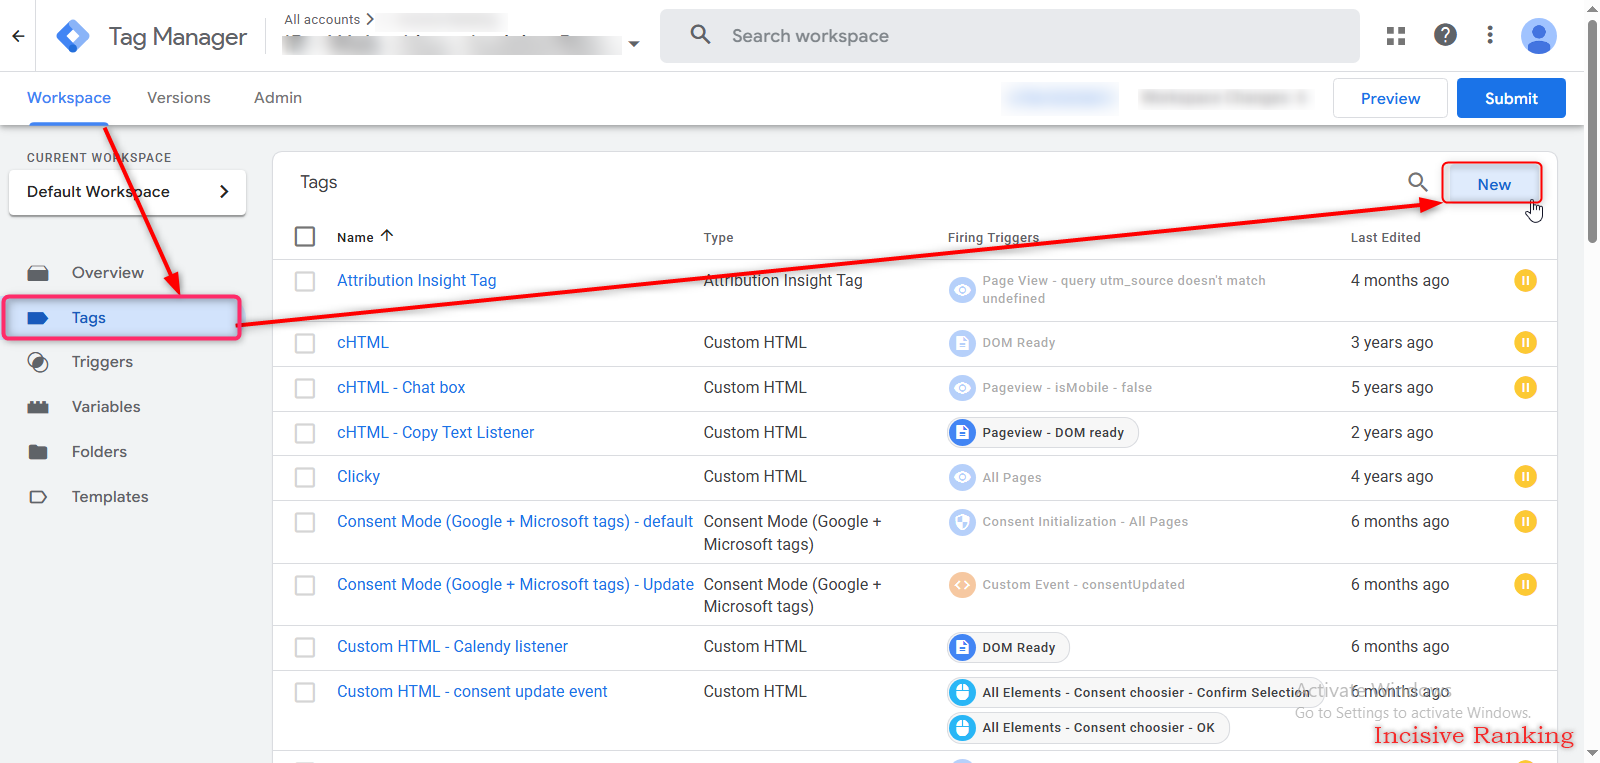This screenshot has height=763, width=1600.
Task: Select Triggers in the sidebar
Action: coord(102,362)
